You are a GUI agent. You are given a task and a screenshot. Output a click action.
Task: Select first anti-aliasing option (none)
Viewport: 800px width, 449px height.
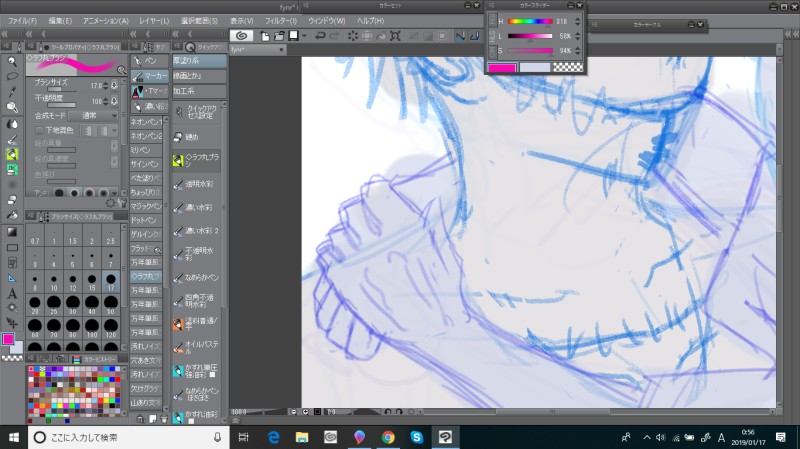tap(59, 193)
